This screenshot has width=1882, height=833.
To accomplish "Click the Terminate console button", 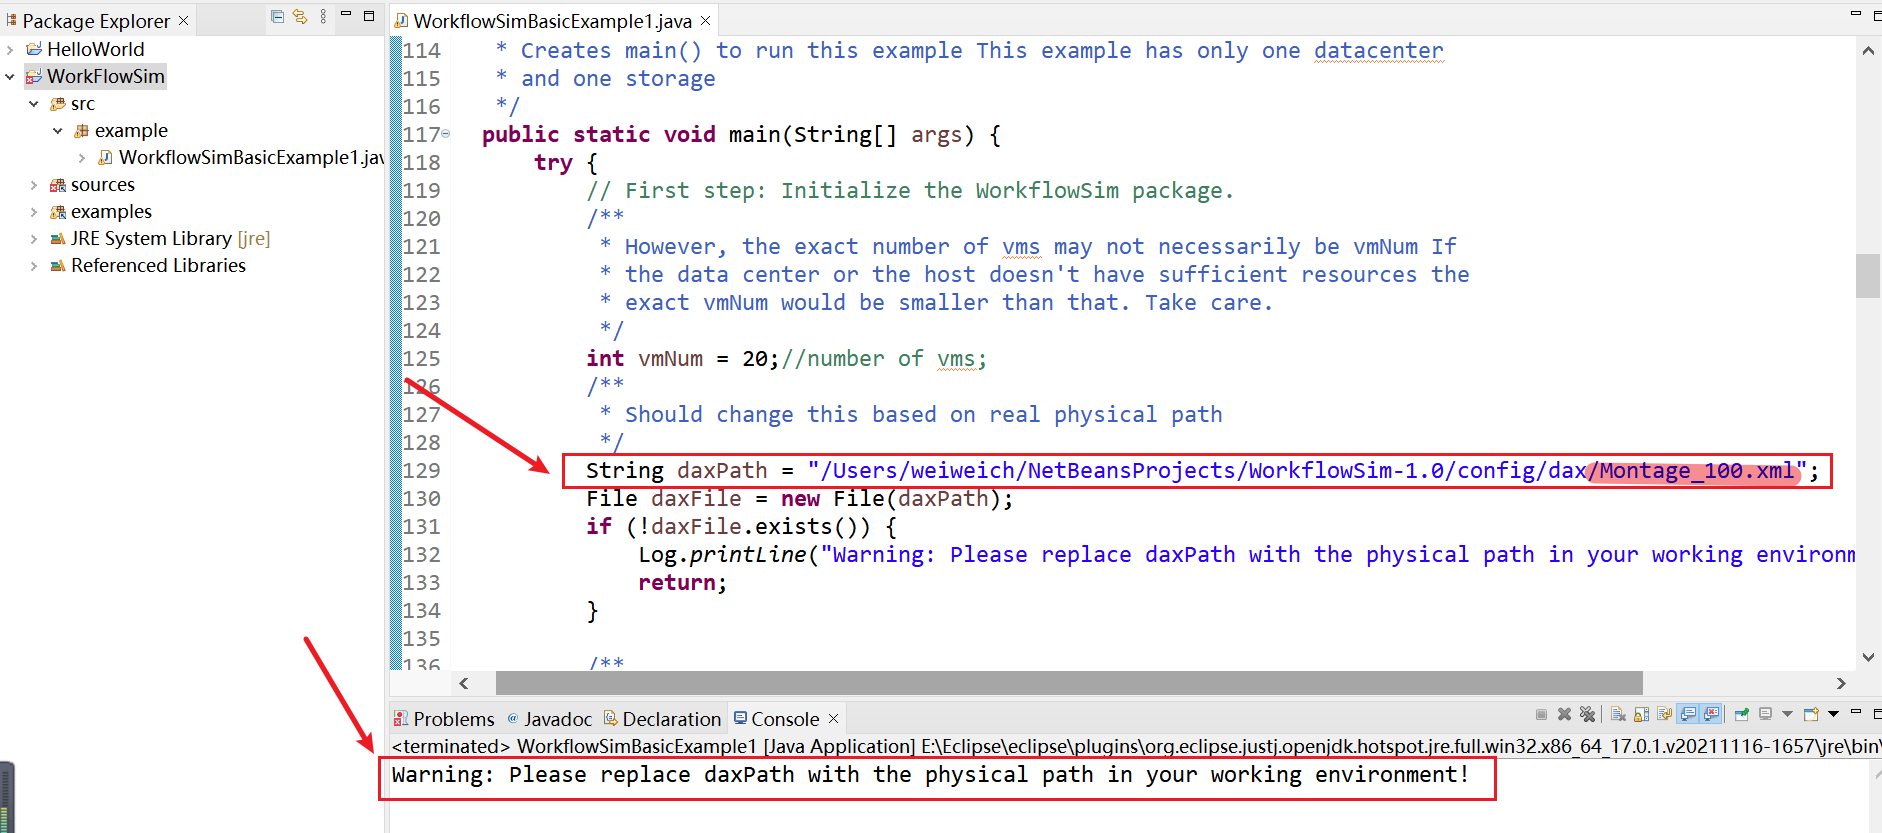I will click(1541, 714).
